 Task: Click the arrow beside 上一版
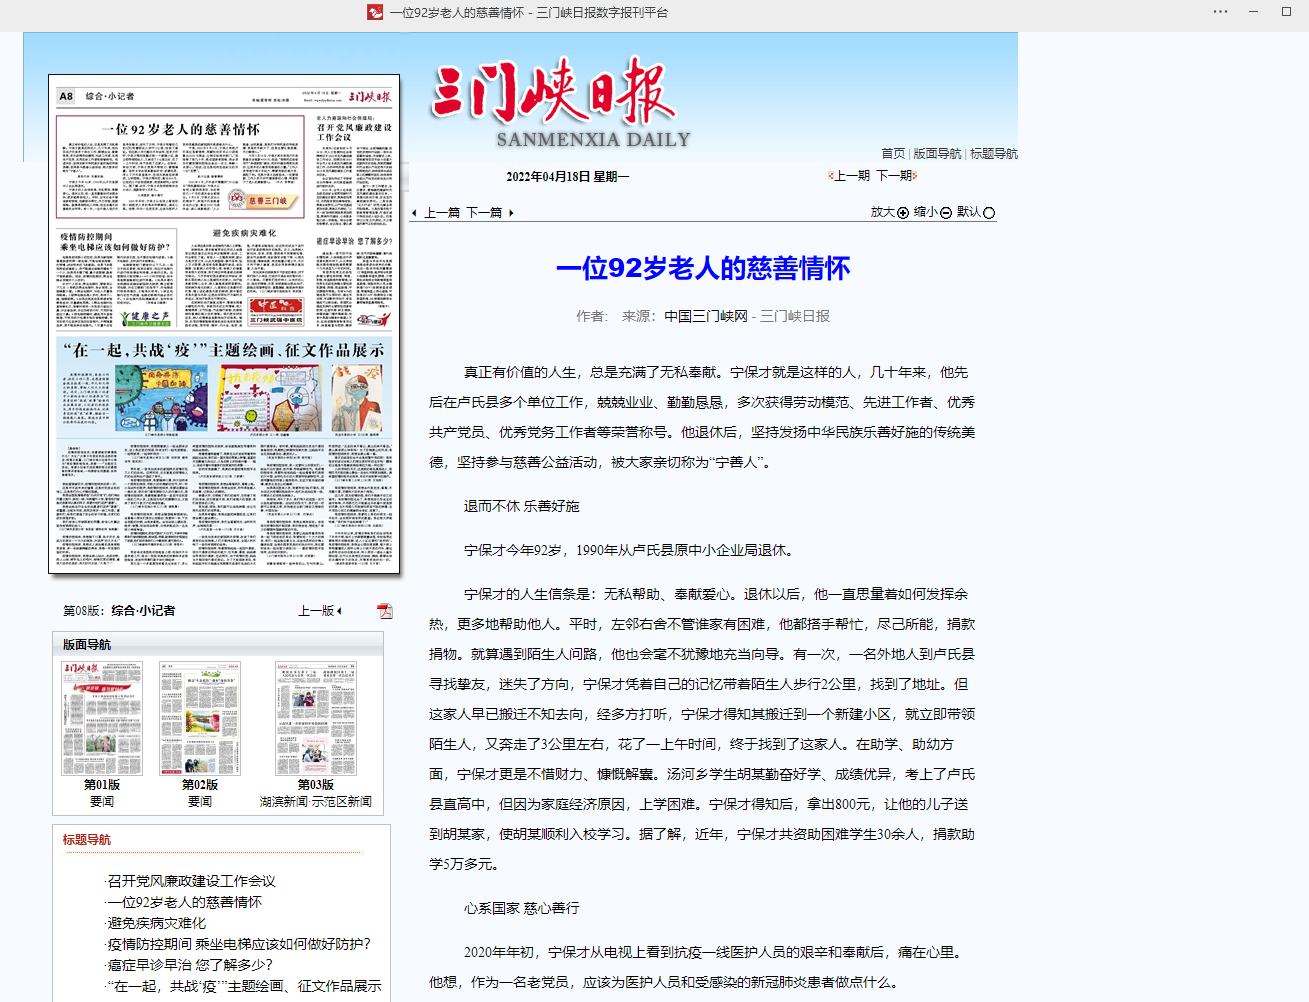pos(337,610)
